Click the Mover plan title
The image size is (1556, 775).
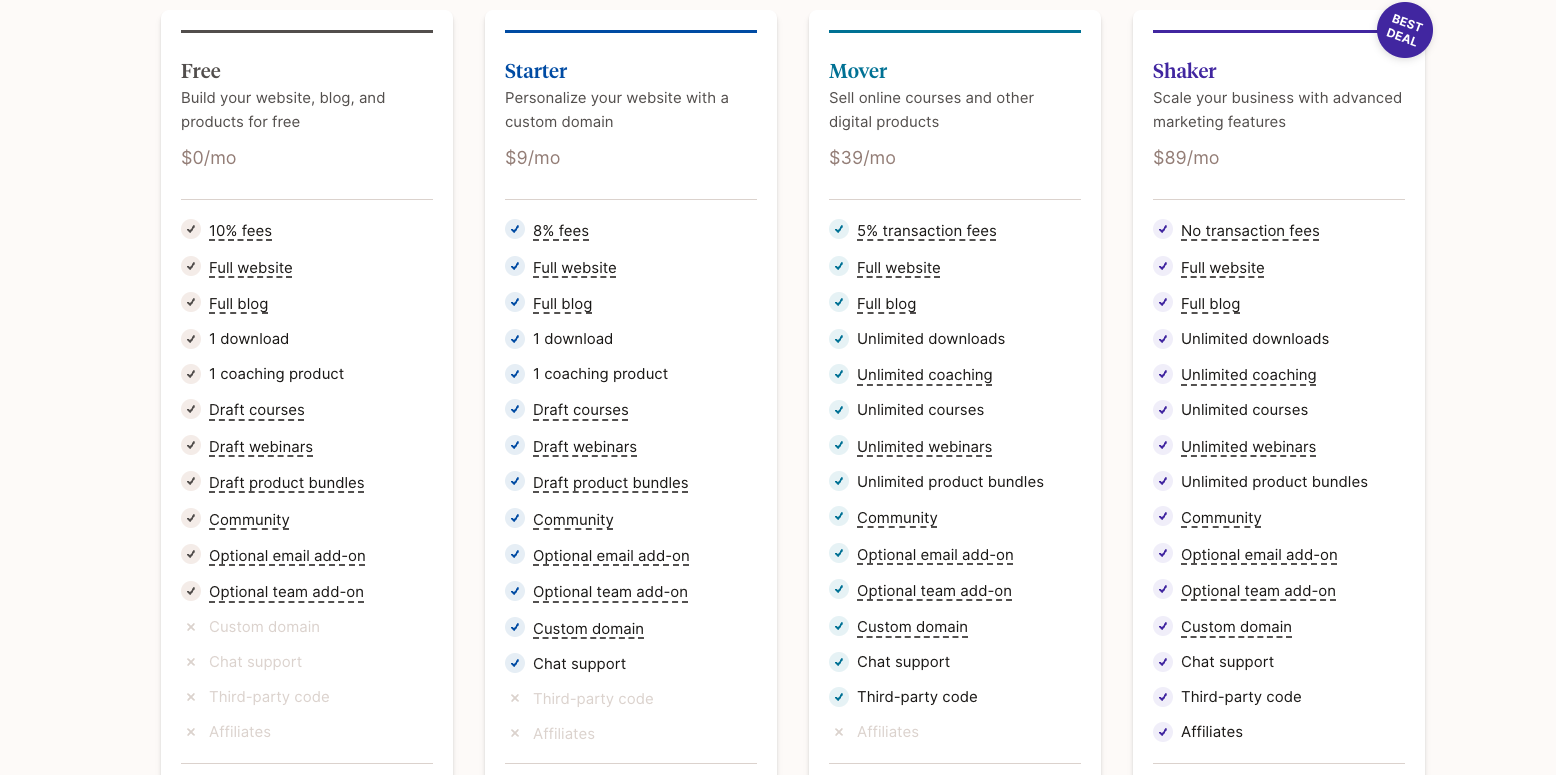(x=858, y=71)
